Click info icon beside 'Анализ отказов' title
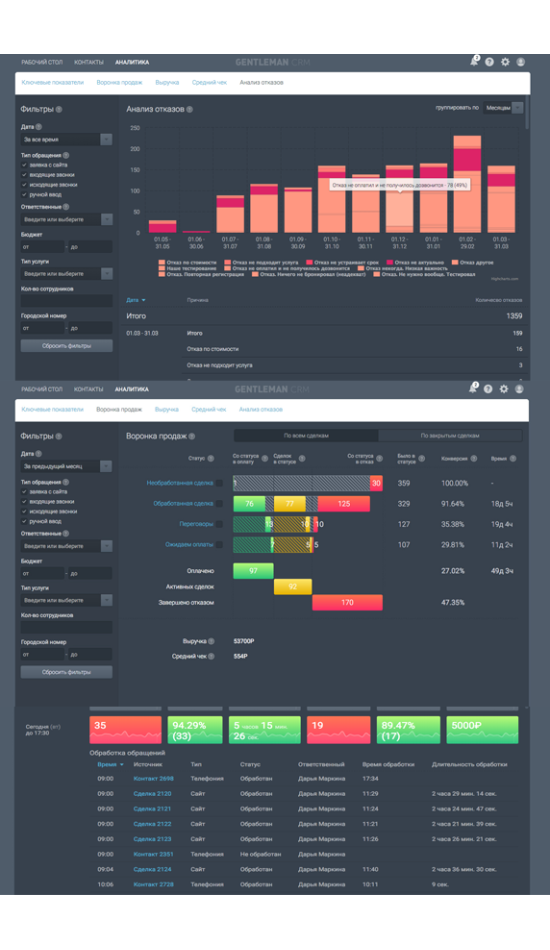 [190, 110]
